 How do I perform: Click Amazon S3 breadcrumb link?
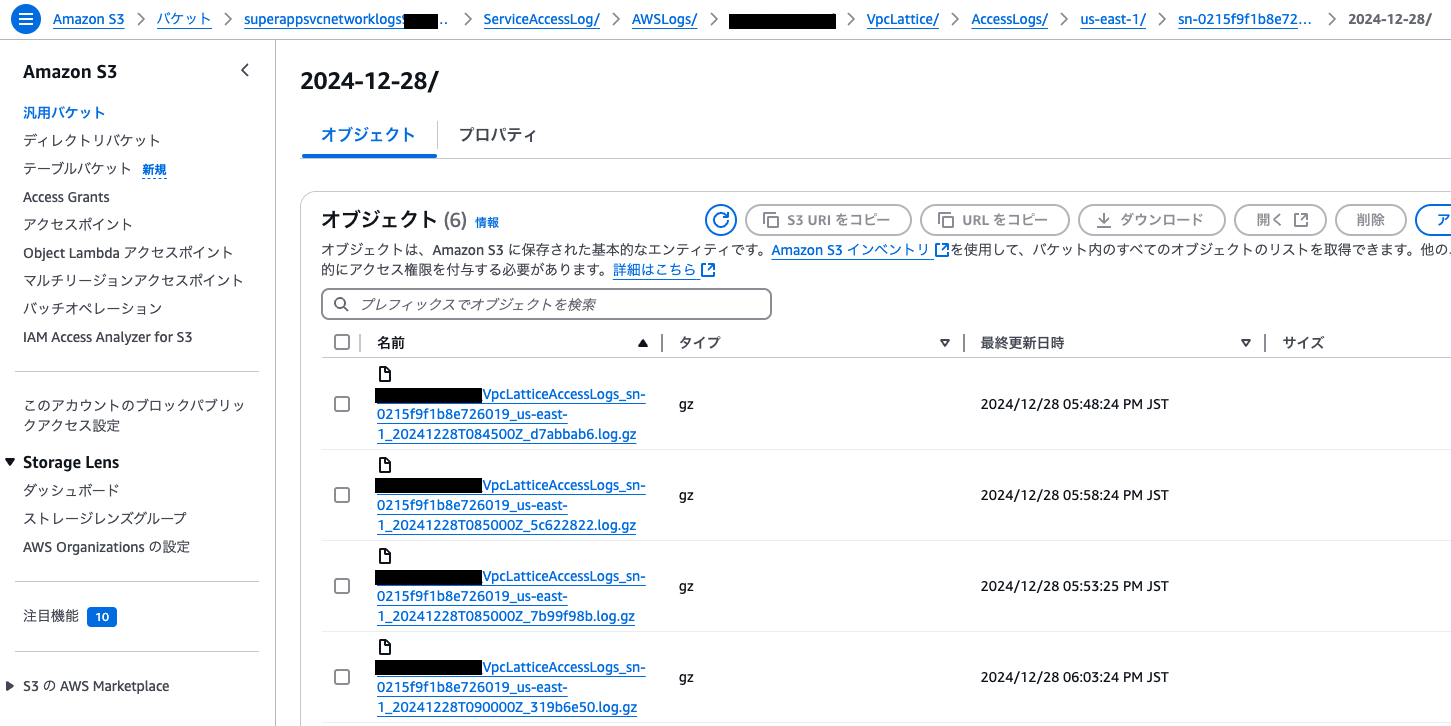tap(89, 19)
